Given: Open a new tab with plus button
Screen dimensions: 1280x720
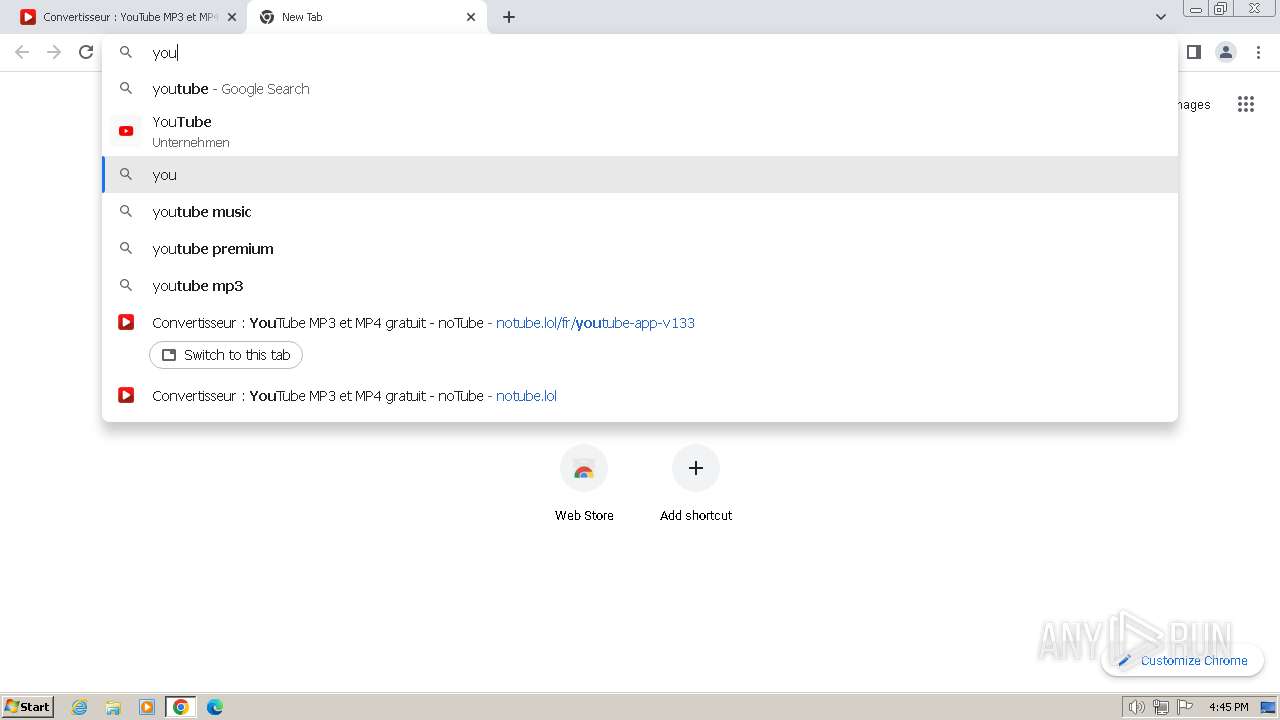Looking at the screenshot, I should 509,17.
